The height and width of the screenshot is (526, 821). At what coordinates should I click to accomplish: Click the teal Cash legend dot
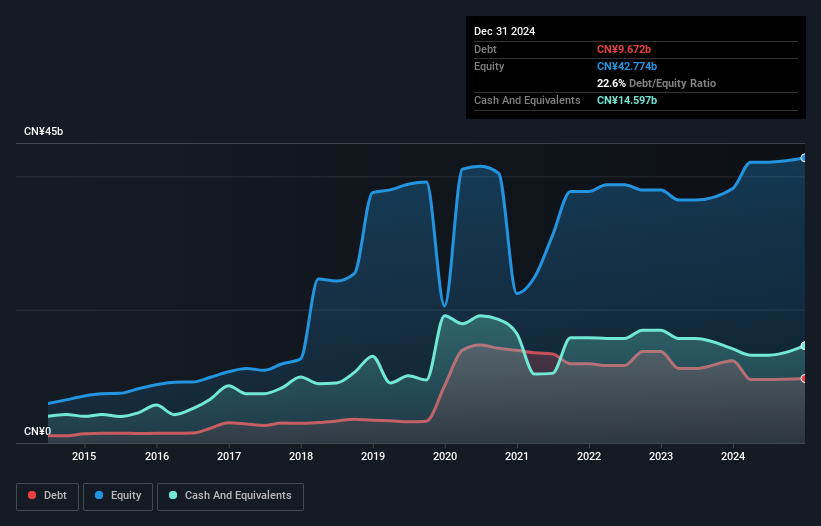point(173,495)
